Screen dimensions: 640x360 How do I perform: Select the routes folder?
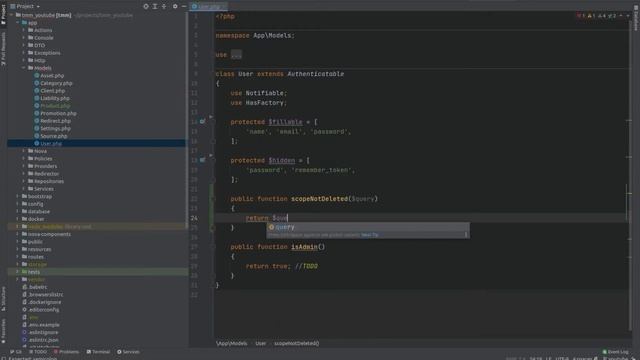pos(32,257)
